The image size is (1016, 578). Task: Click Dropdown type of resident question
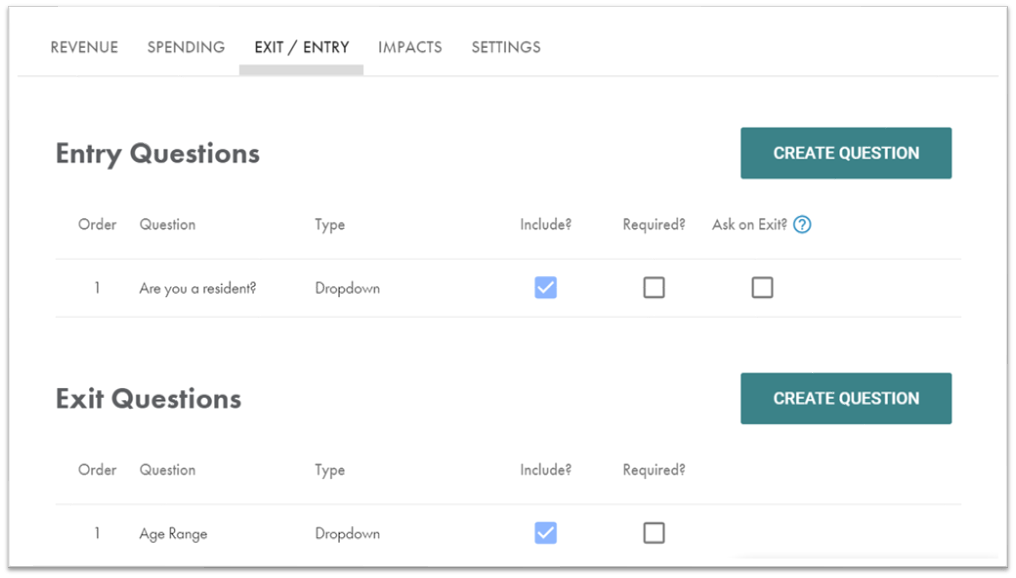pyautogui.click(x=347, y=289)
